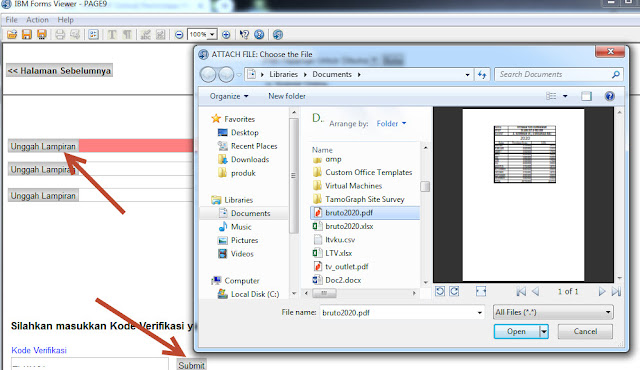Zoom in with the plus icon
Image resolution: width=640 pixels, height=370 pixels.
click(226, 35)
